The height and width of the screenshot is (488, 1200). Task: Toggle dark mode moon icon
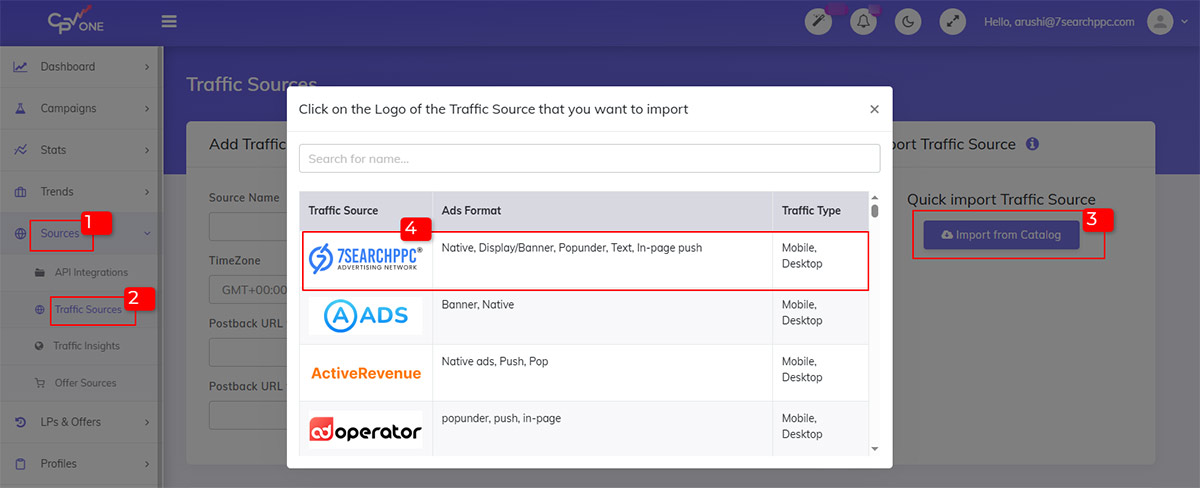[907, 21]
